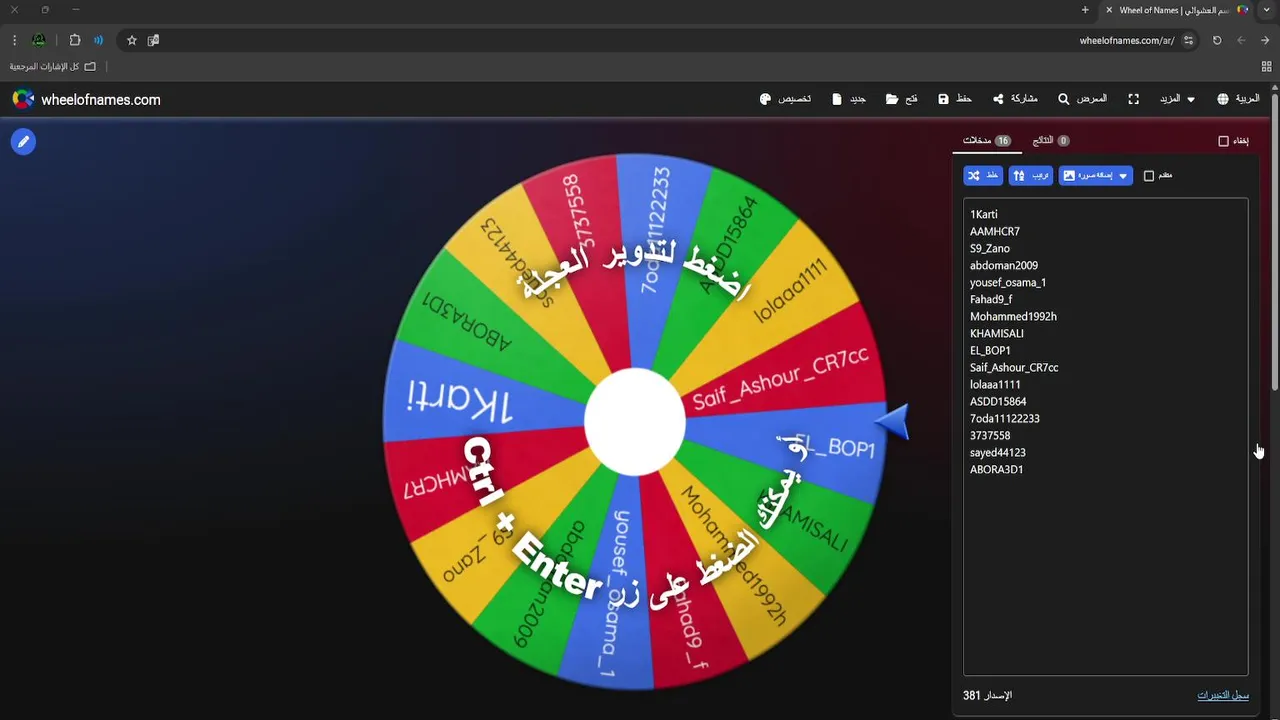Click the white center of the wheel
This screenshot has width=1280, height=720.
(x=634, y=421)
